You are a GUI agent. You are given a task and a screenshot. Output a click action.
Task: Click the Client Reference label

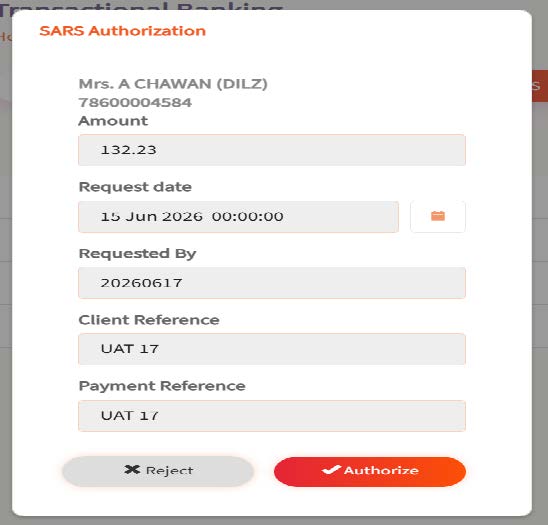pos(149,320)
